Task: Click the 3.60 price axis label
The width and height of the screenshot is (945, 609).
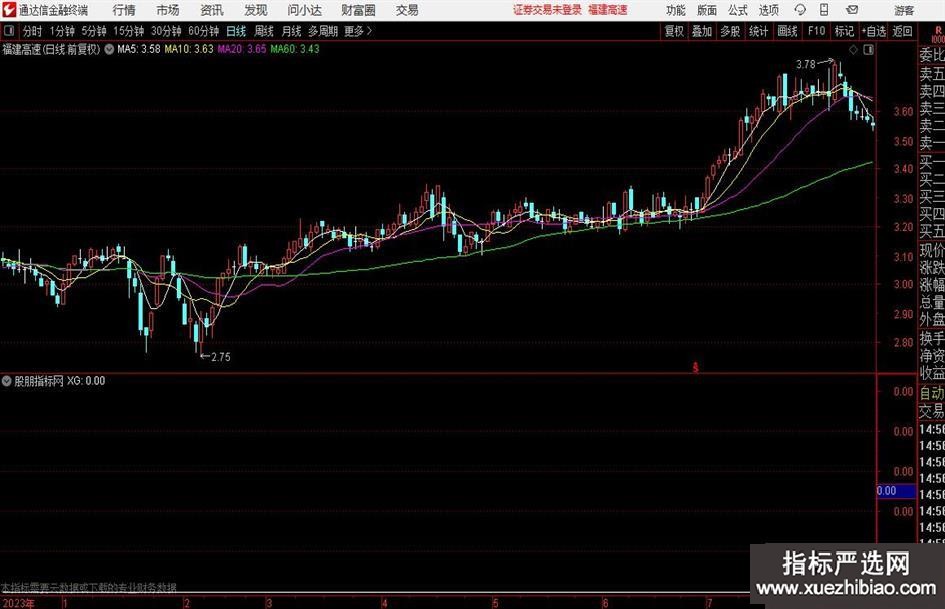Action: click(903, 111)
